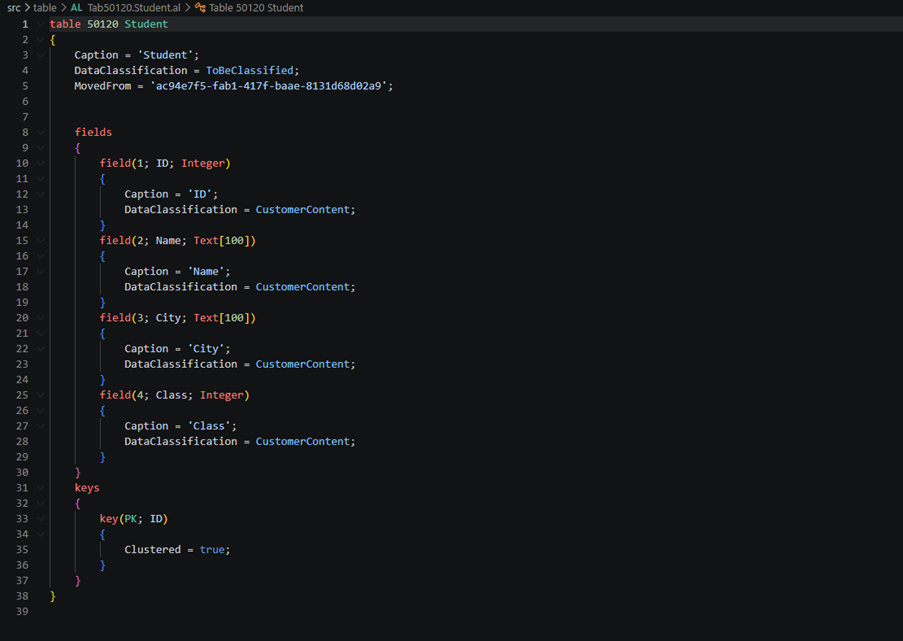Click 'Class' identifier in field 4 declaration
The height and width of the screenshot is (641, 903).
[x=171, y=395]
